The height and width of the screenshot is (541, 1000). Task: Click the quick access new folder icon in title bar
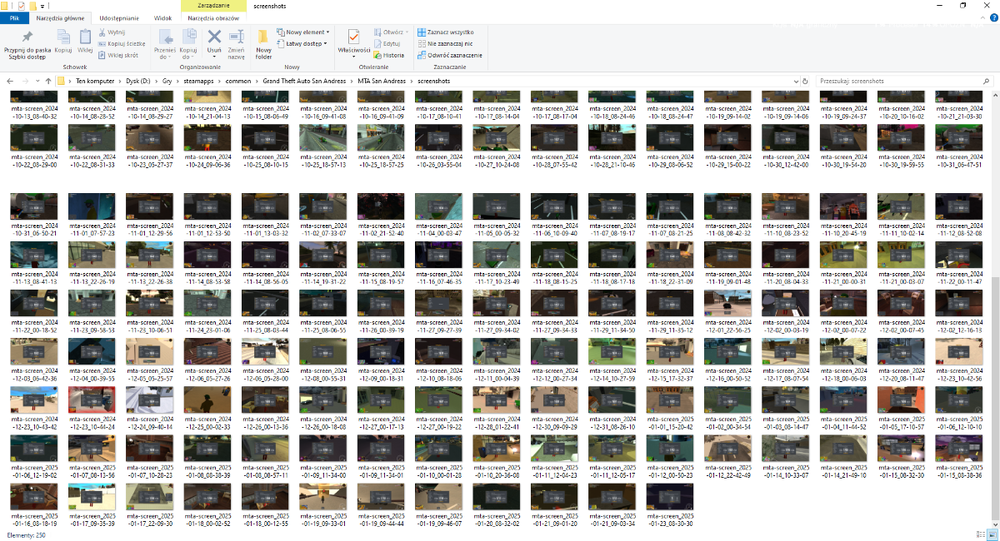click(32, 6)
